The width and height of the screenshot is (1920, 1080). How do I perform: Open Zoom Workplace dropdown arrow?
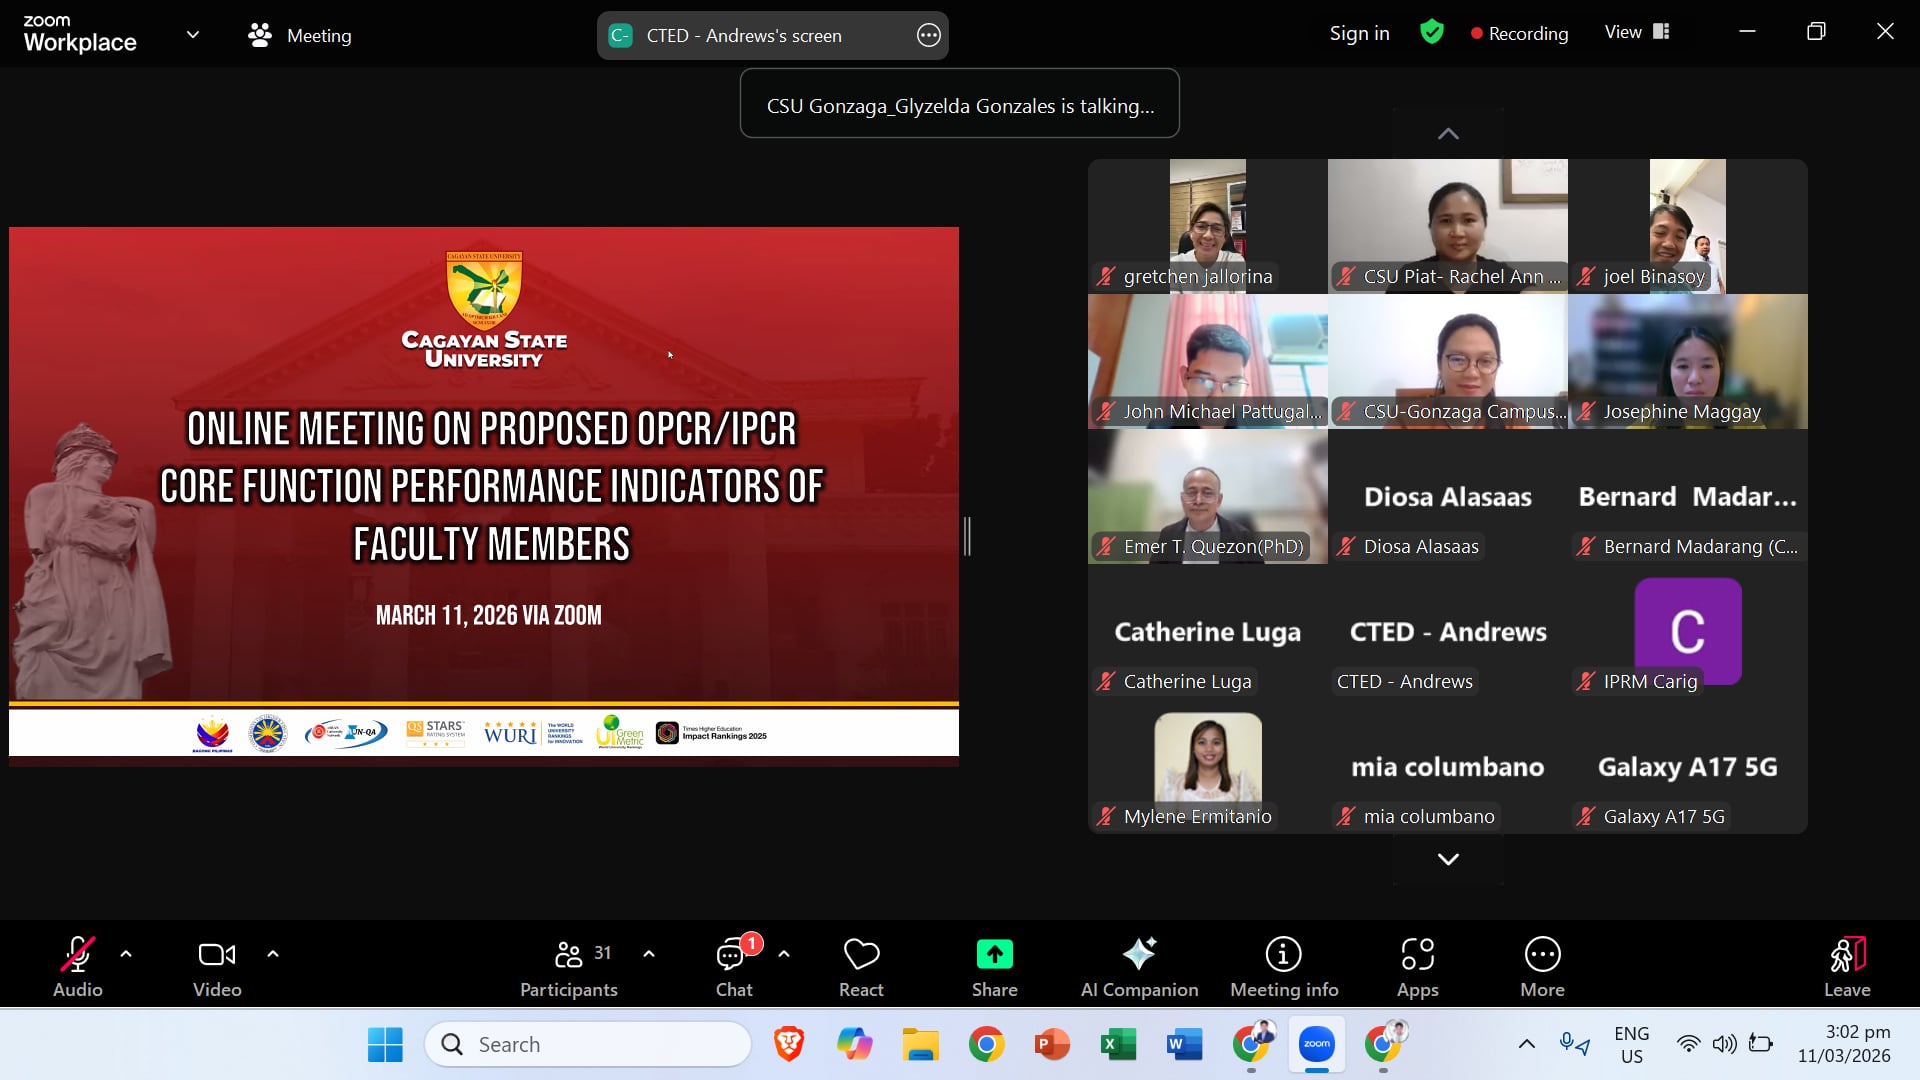coord(193,35)
